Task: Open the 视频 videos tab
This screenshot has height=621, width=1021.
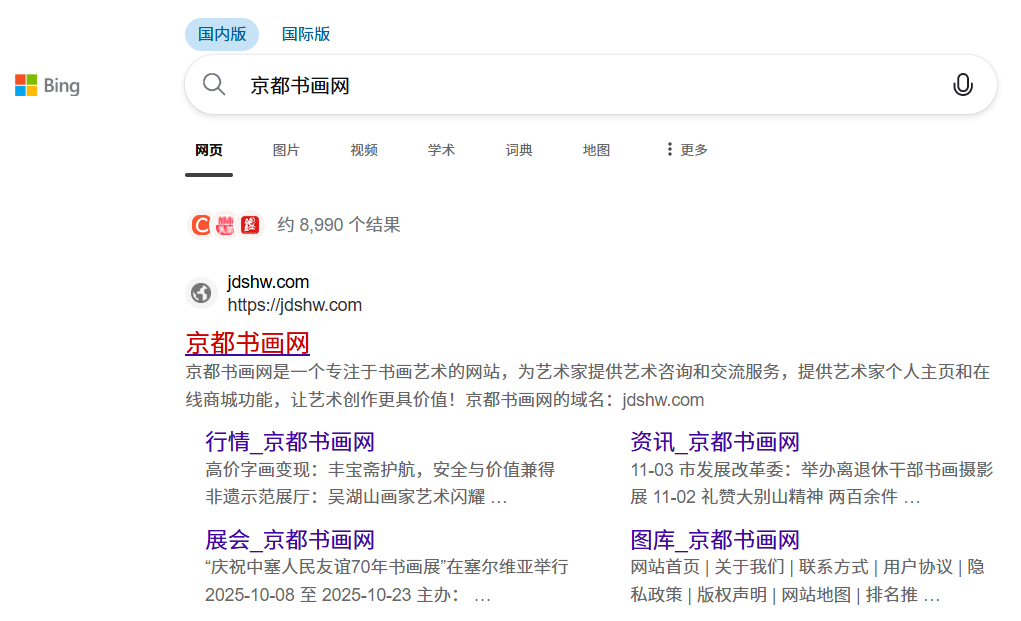Action: (364, 150)
